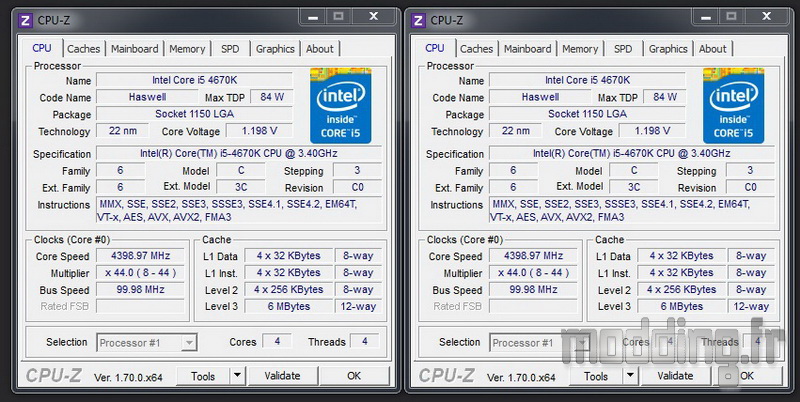Click OK in the left window

pyautogui.click(x=354, y=376)
